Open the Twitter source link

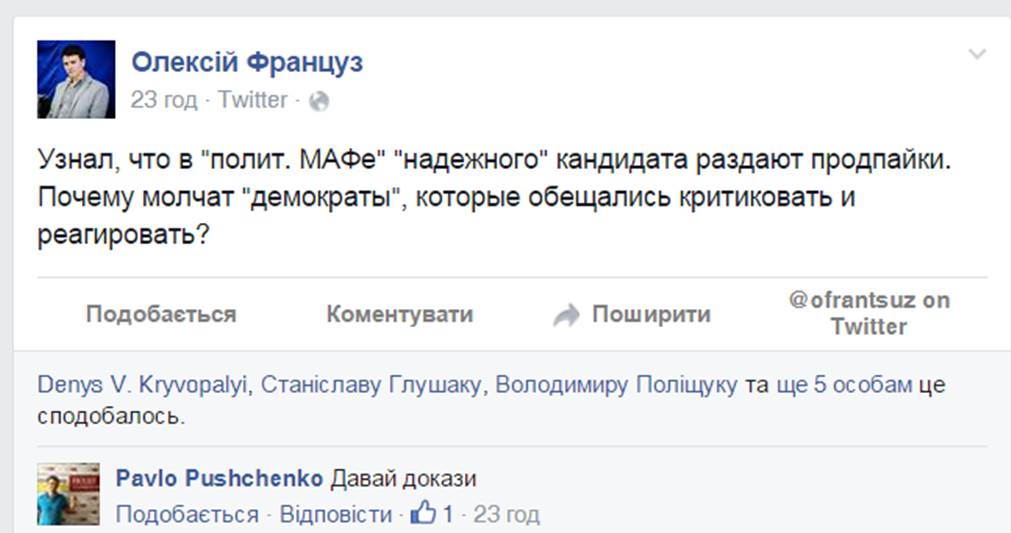pyautogui.click(x=252, y=100)
